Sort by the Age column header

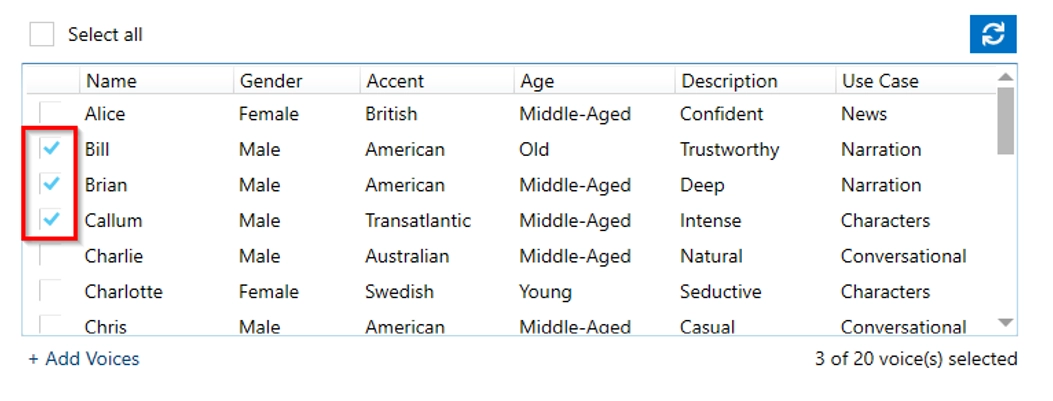pos(594,81)
